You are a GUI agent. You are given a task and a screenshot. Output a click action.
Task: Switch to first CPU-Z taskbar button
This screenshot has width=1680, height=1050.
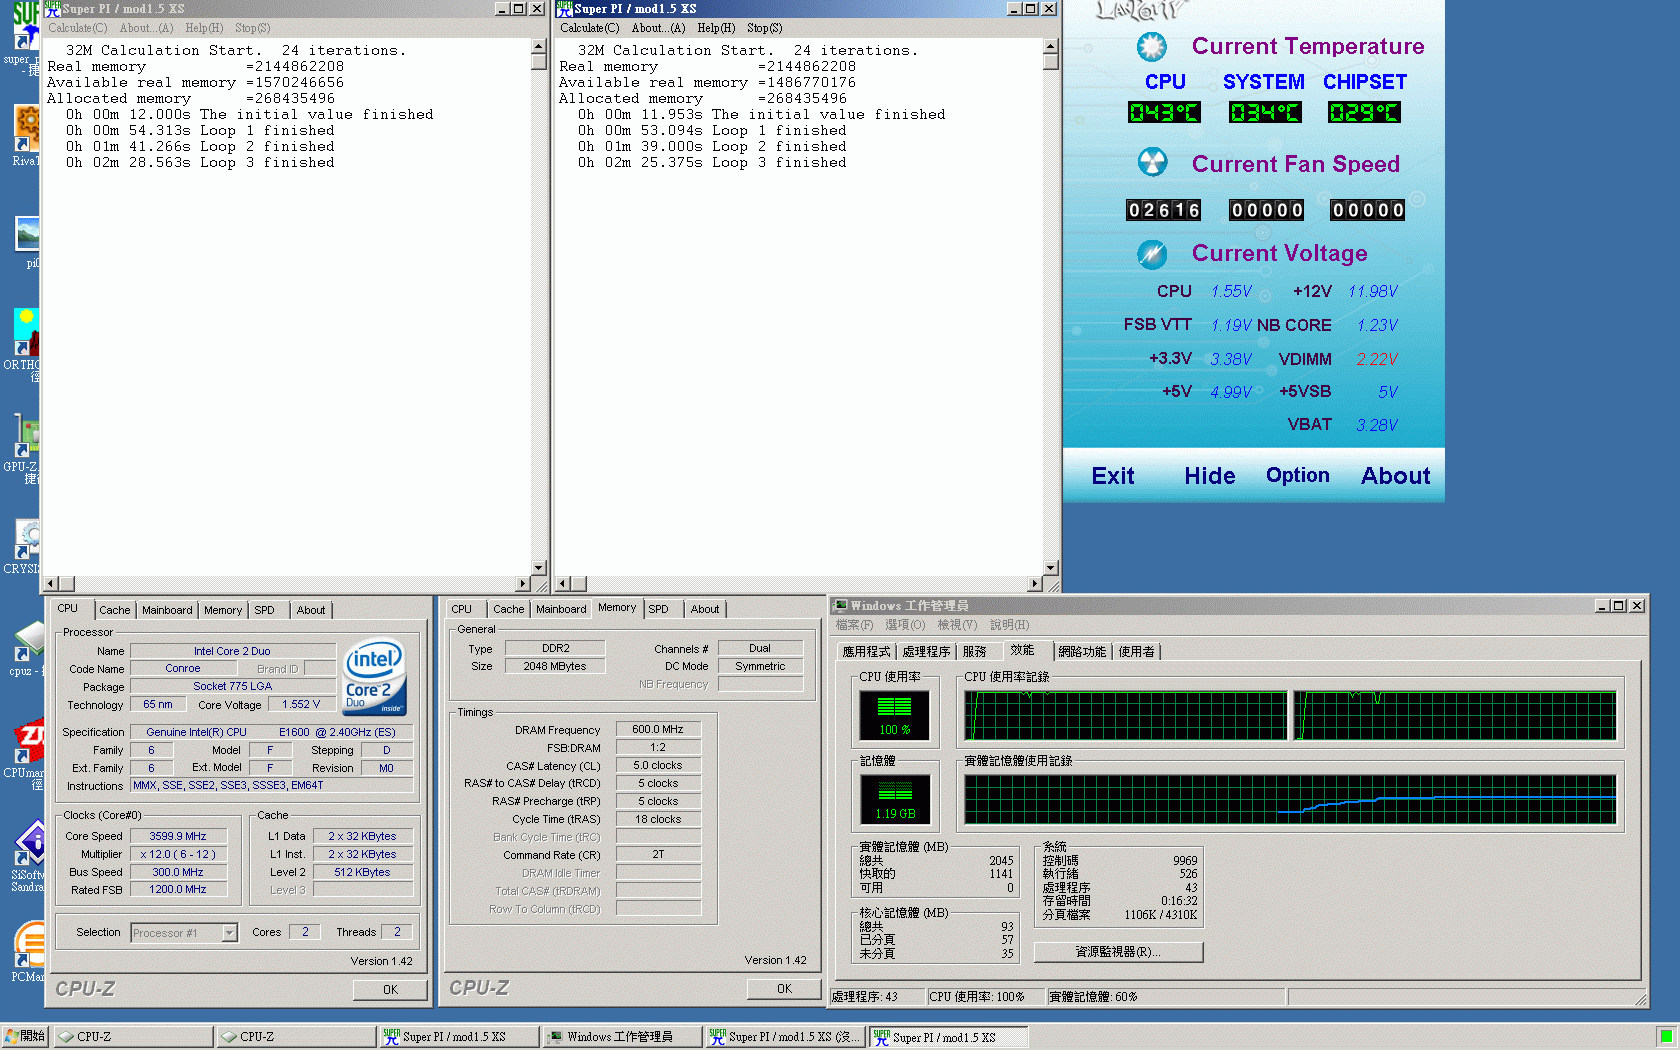pos(134,1037)
